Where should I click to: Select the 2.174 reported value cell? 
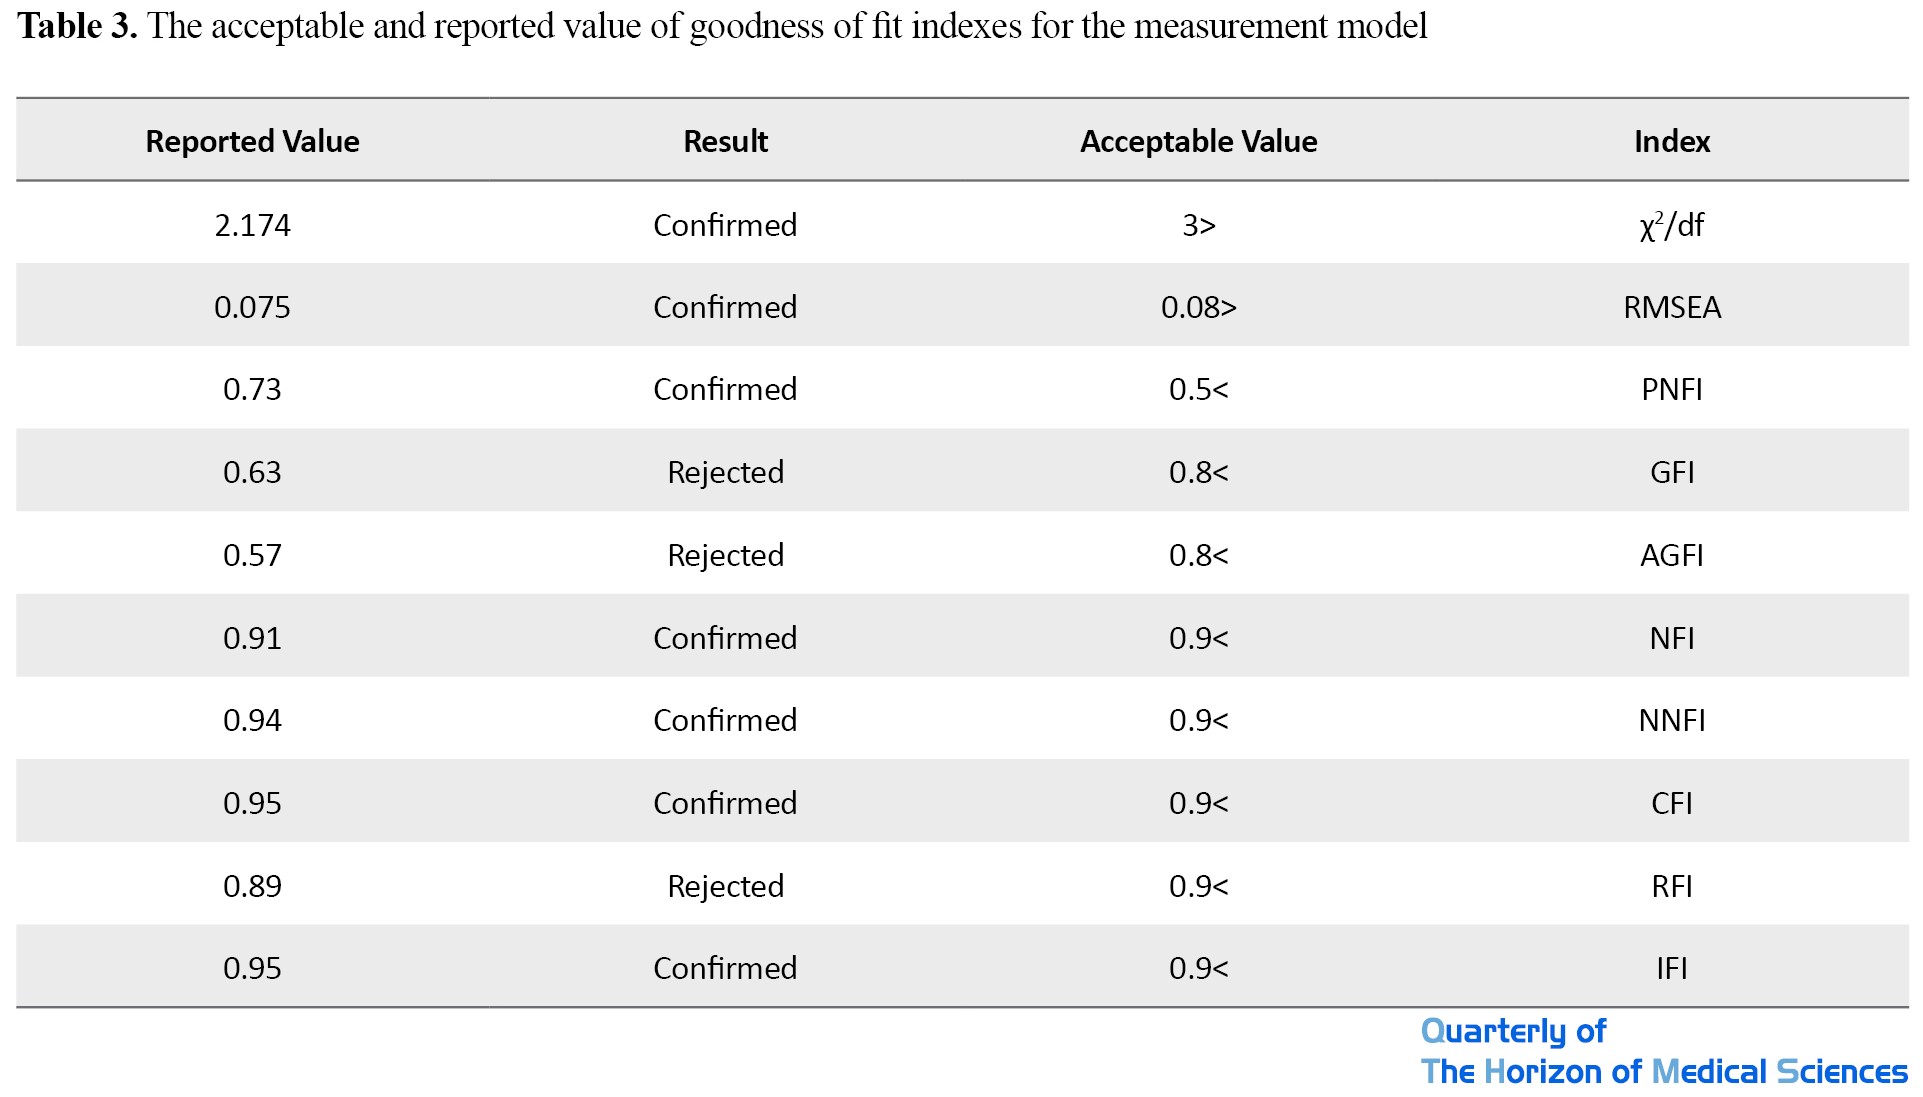click(252, 225)
